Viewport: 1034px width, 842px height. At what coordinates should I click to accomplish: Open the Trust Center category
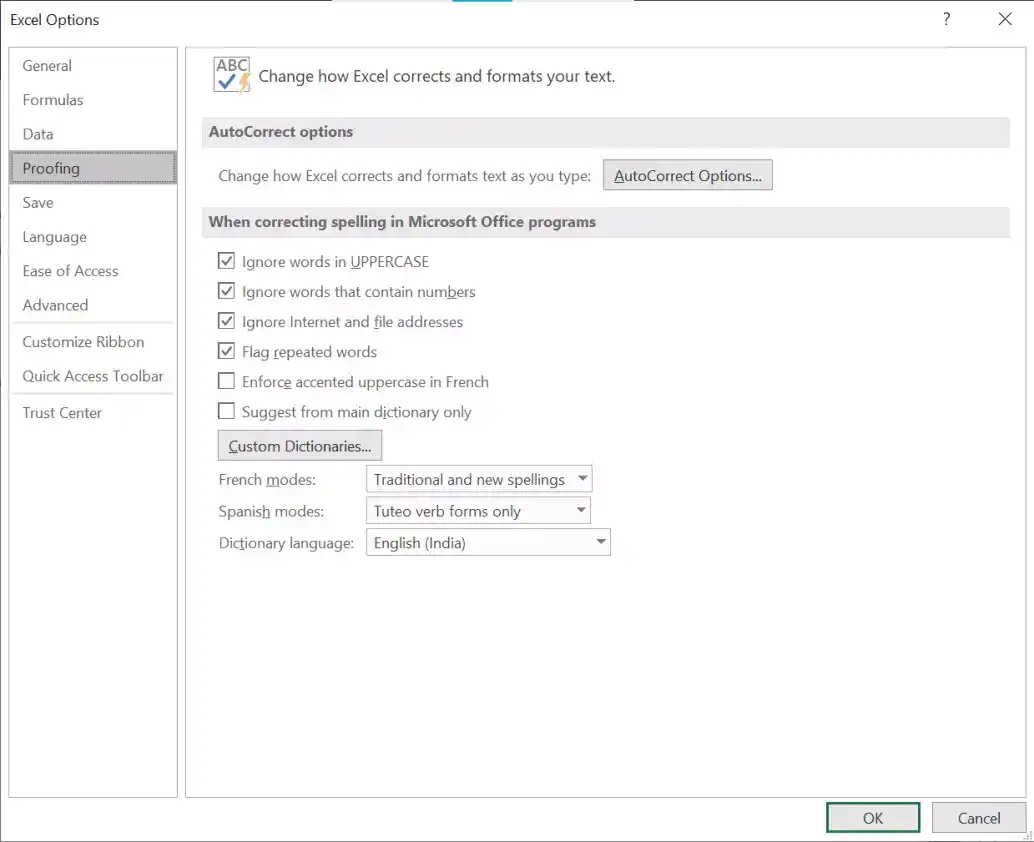[x=93, y=413]
